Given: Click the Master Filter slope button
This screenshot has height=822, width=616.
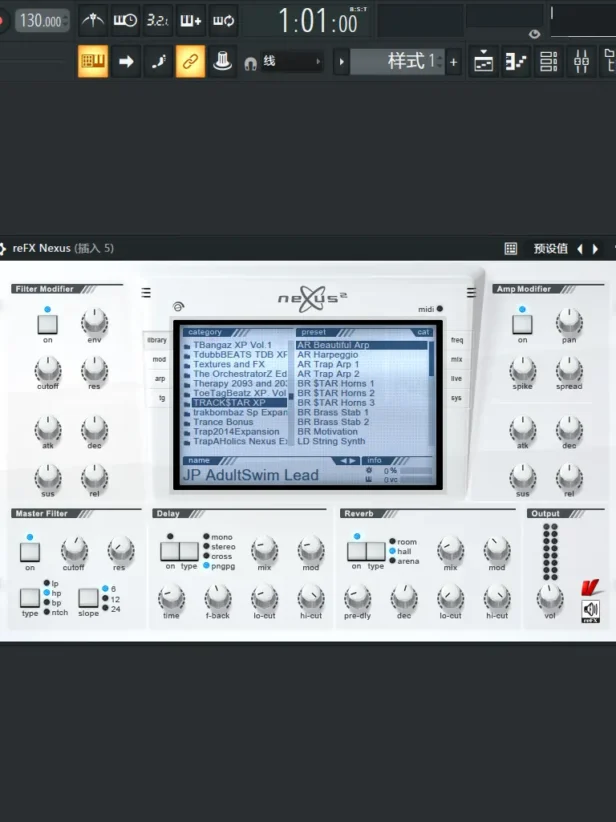Looking at the screenshot, I should point(88,598).
